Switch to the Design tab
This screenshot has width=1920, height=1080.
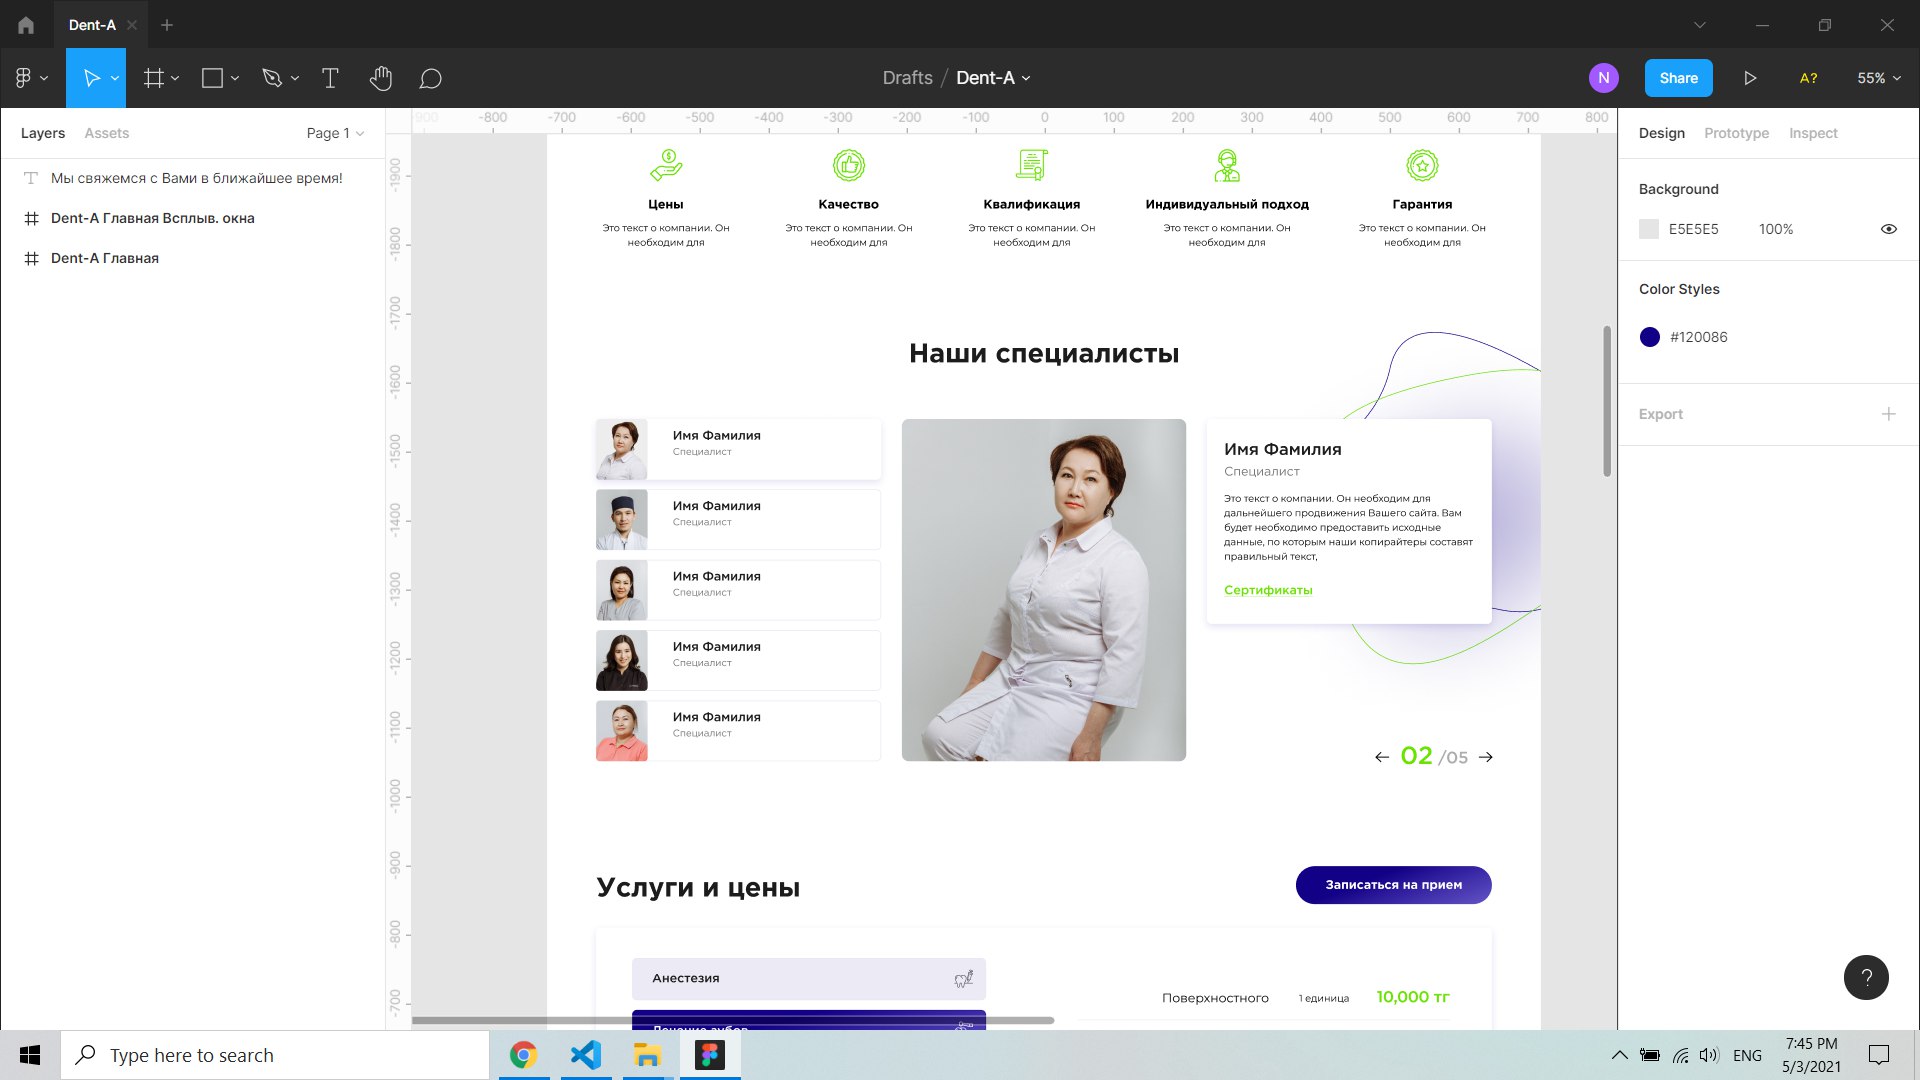1662,133
